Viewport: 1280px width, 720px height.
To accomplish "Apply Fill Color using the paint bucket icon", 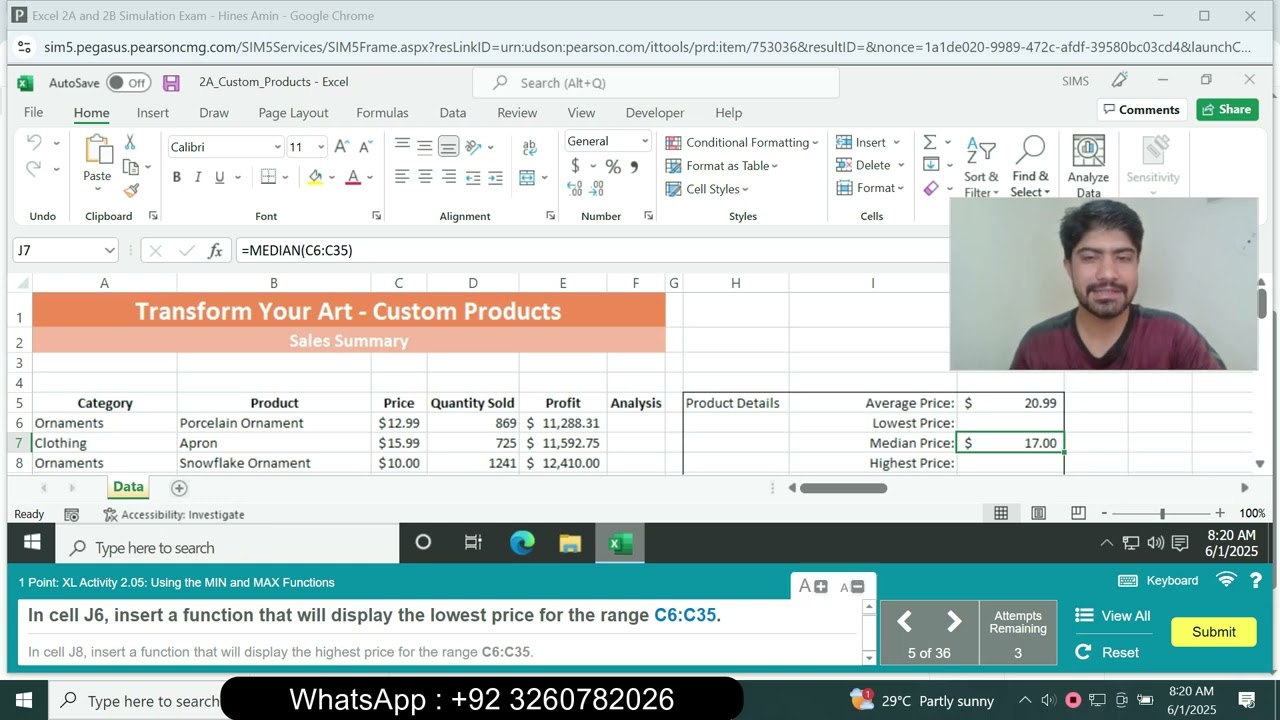I will click(x=315, y=177).
